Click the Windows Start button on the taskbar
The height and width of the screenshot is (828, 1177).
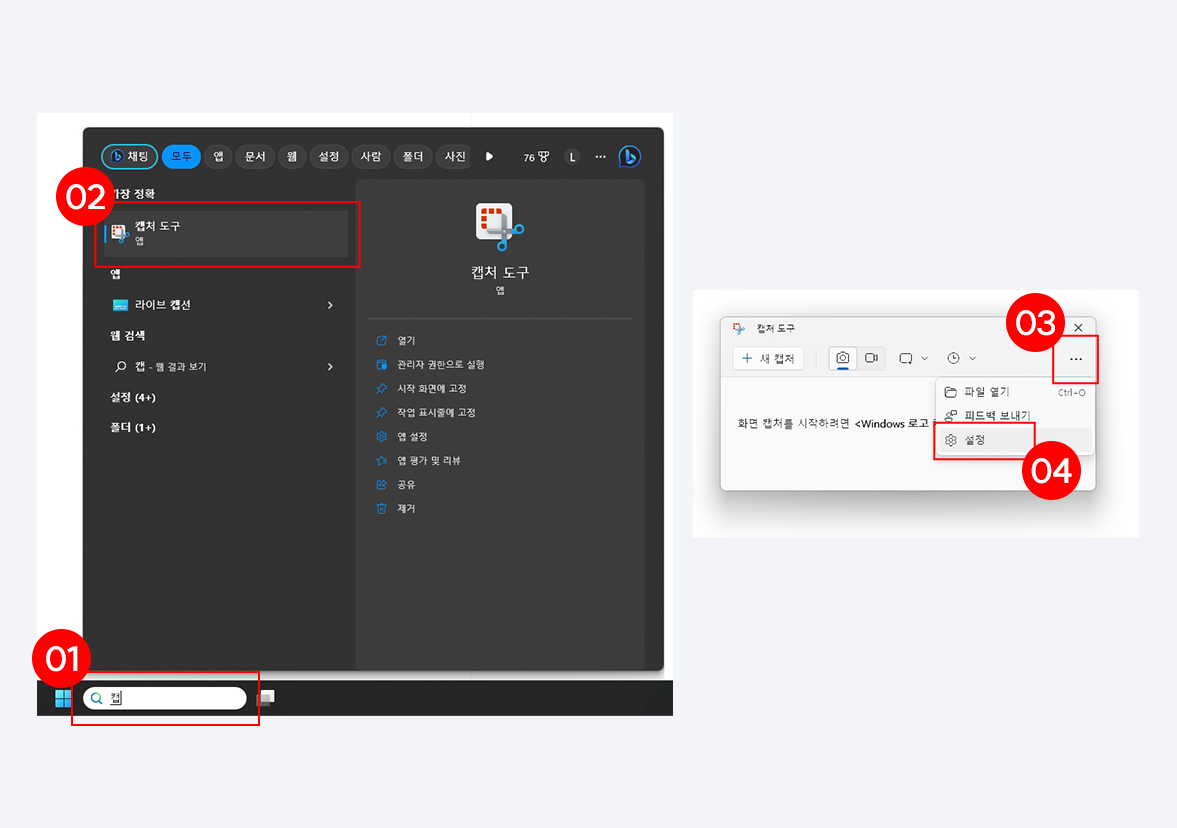[62, 697]
